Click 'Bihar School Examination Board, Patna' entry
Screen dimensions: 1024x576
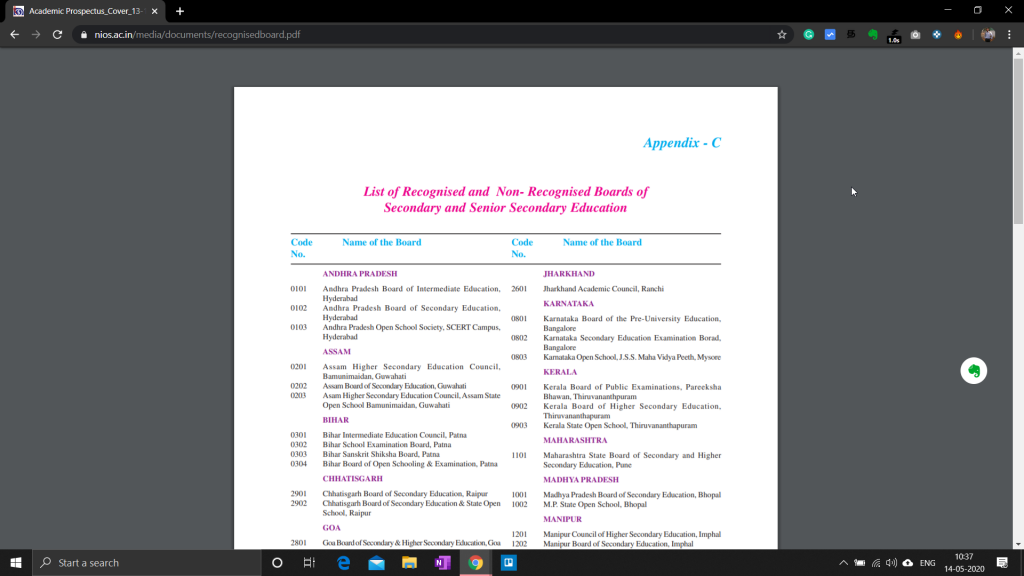(387, 445)
